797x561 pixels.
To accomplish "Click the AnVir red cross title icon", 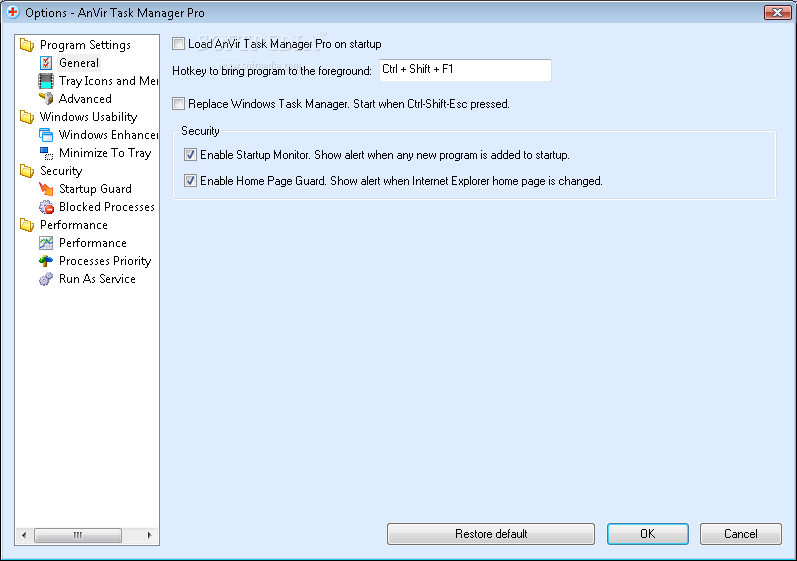I will (x=13, y=12).
